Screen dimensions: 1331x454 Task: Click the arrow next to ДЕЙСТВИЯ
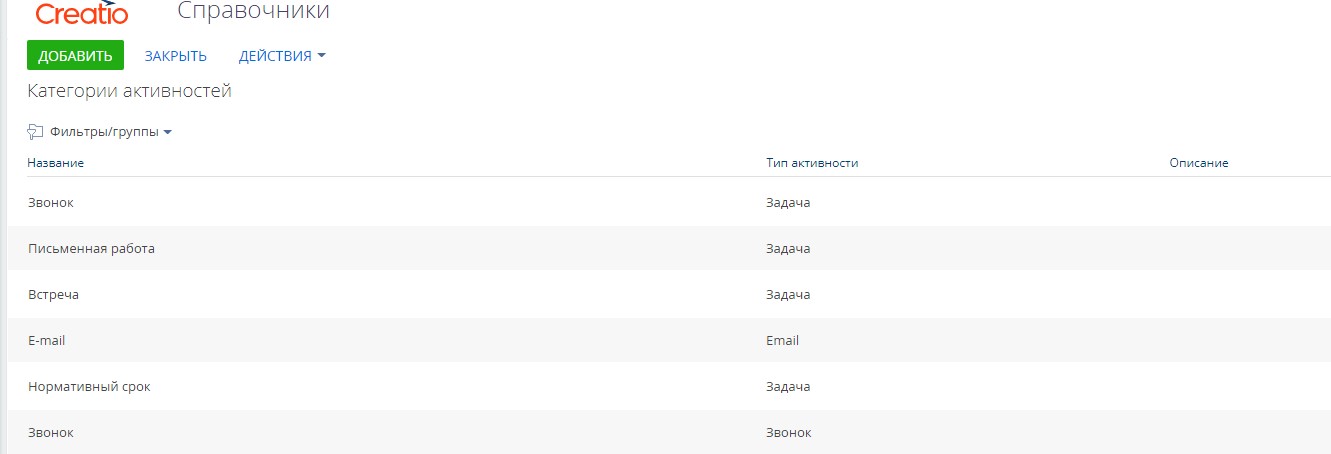(321, 56)
